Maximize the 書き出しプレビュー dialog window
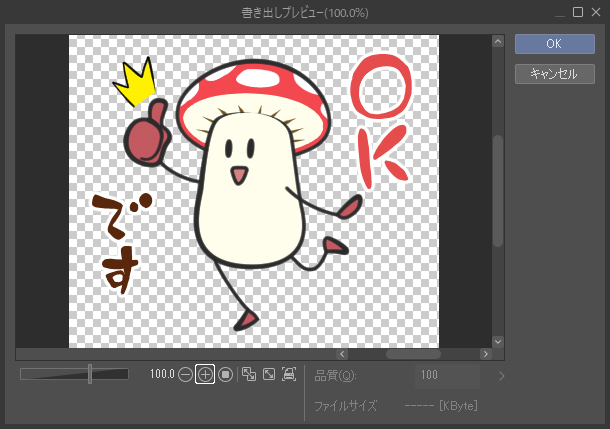 pyautogui.click(x=578, y=12)
